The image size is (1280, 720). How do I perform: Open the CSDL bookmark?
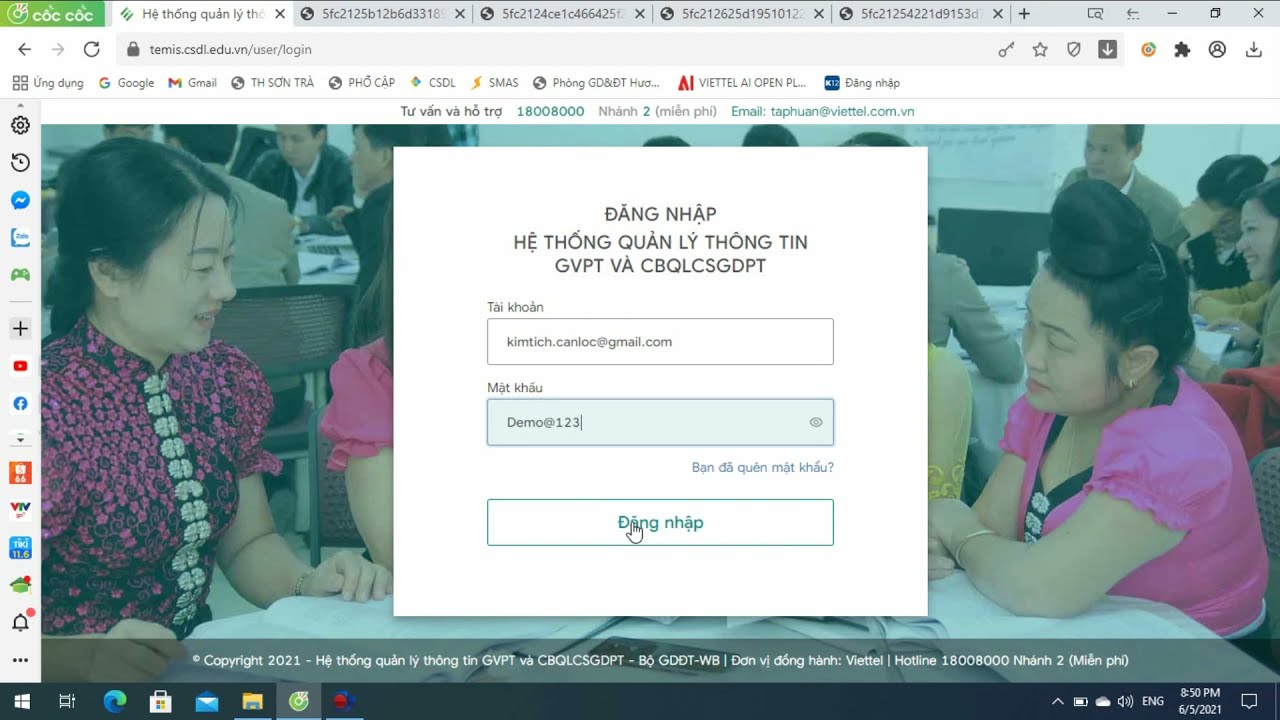point(433,83)
